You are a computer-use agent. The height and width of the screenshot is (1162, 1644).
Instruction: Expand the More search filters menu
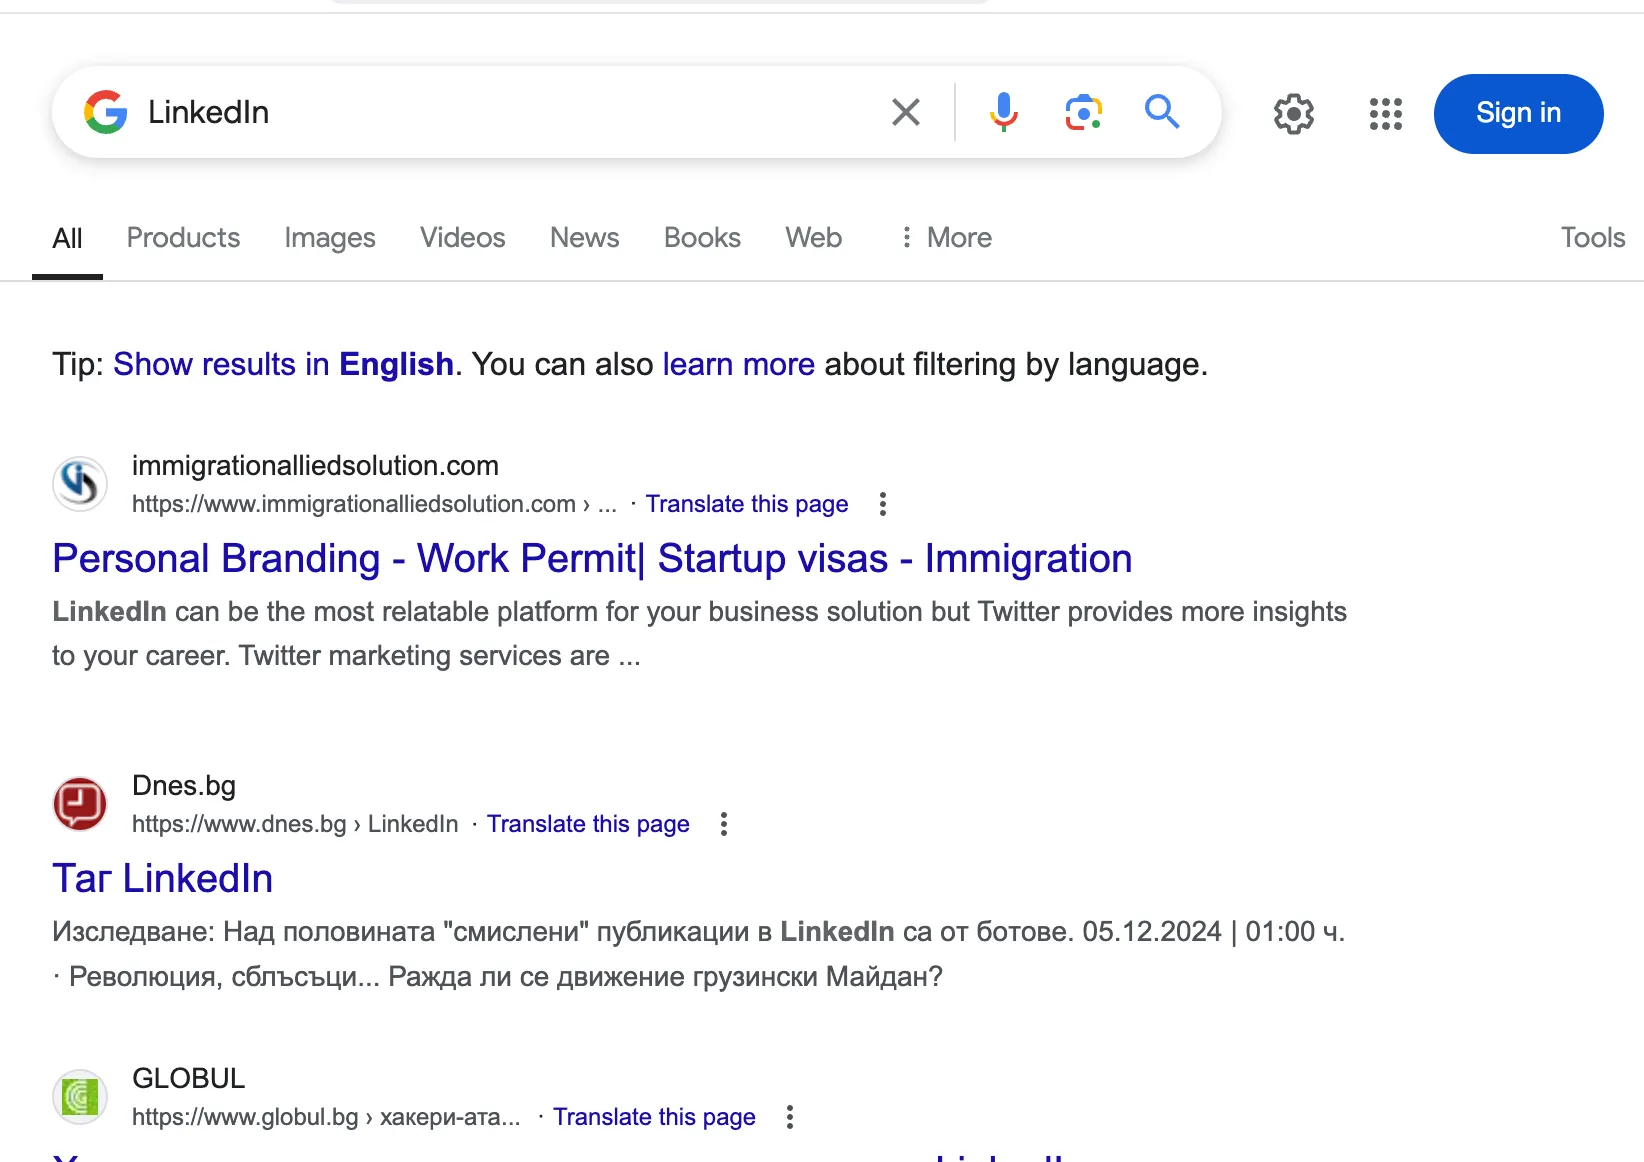(945, 238)
